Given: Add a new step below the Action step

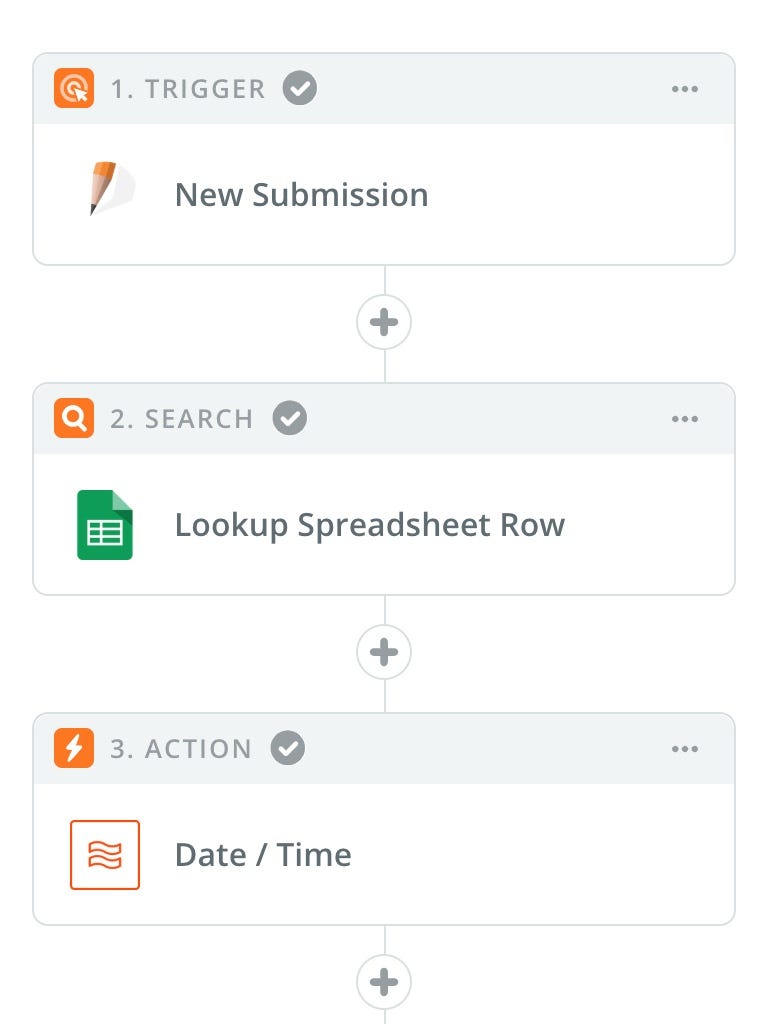Looking at the screenshot, I should click(384, 982).
